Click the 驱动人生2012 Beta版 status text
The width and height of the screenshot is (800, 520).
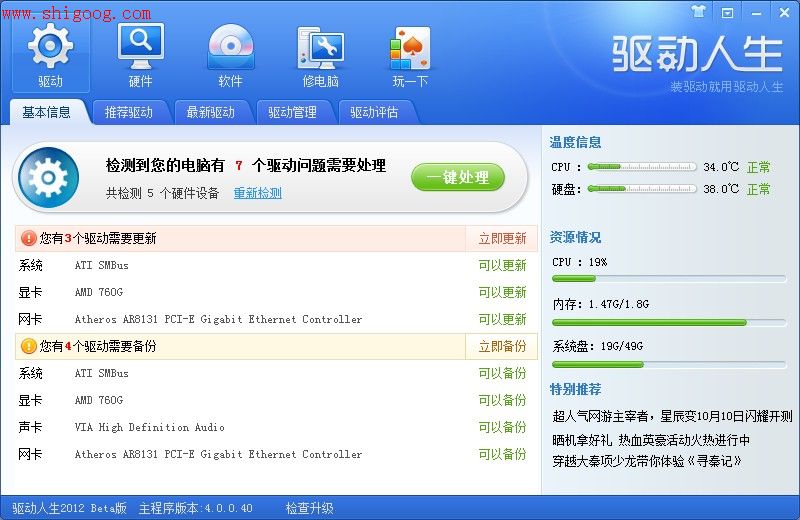pyautogui.click(x=69, y=508)
